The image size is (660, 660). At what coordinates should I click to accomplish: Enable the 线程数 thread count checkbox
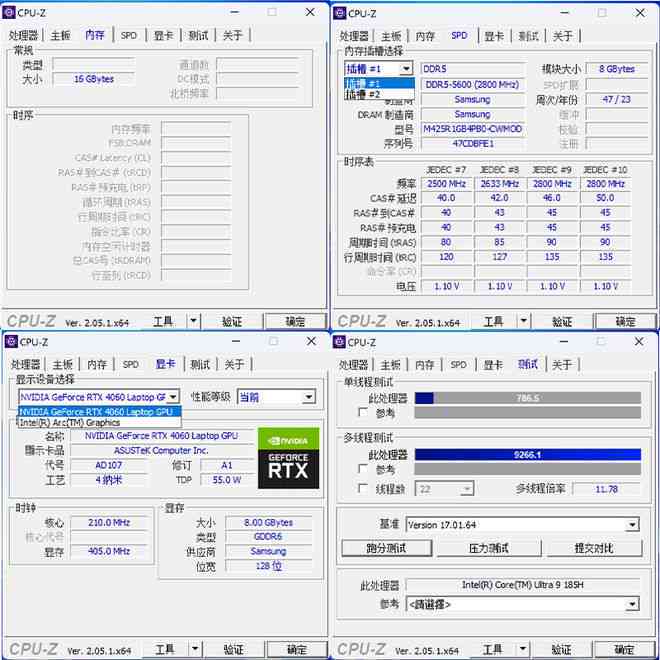(362, 488)
